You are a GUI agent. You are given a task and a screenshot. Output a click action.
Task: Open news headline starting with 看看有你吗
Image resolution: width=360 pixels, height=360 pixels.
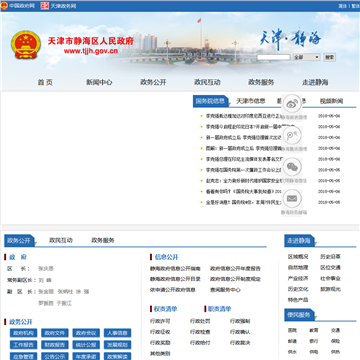244,192
